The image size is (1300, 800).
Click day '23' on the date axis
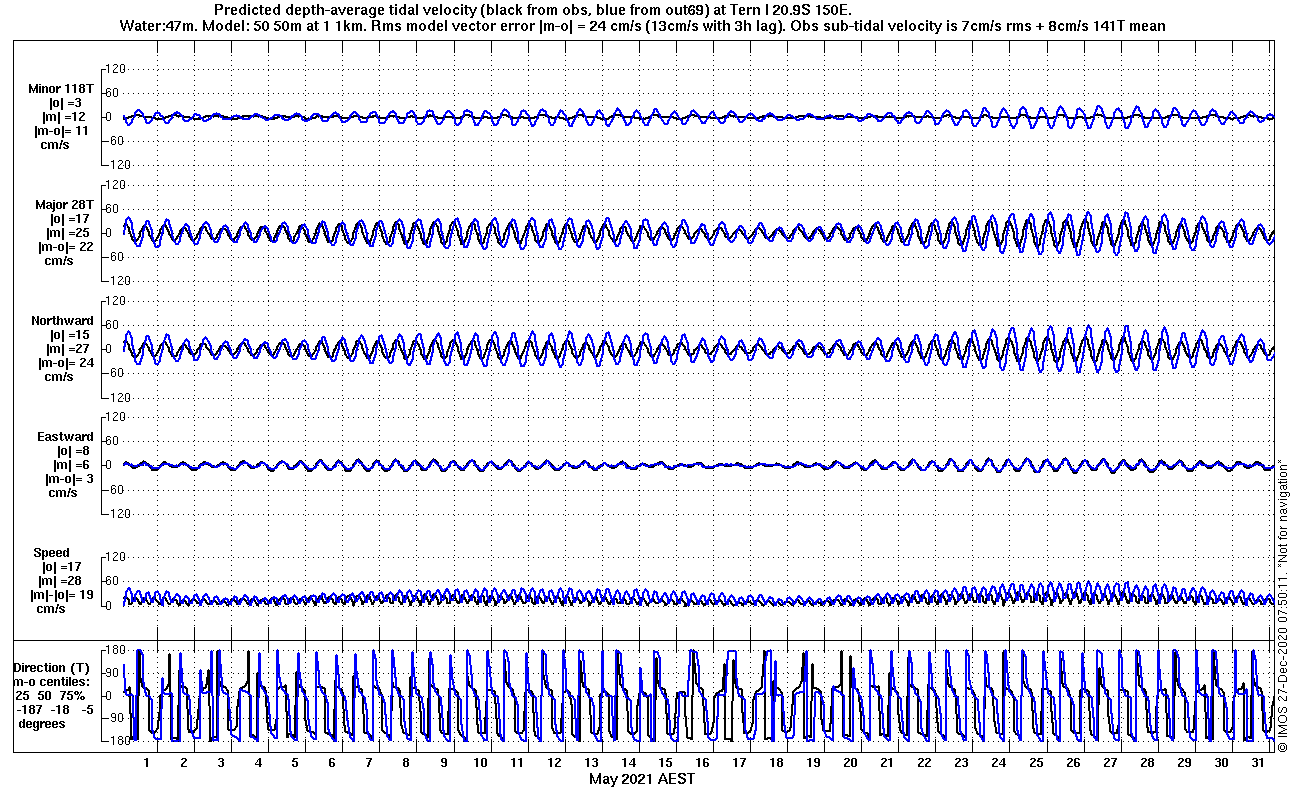pyautogui.click(x=960, y=762)
